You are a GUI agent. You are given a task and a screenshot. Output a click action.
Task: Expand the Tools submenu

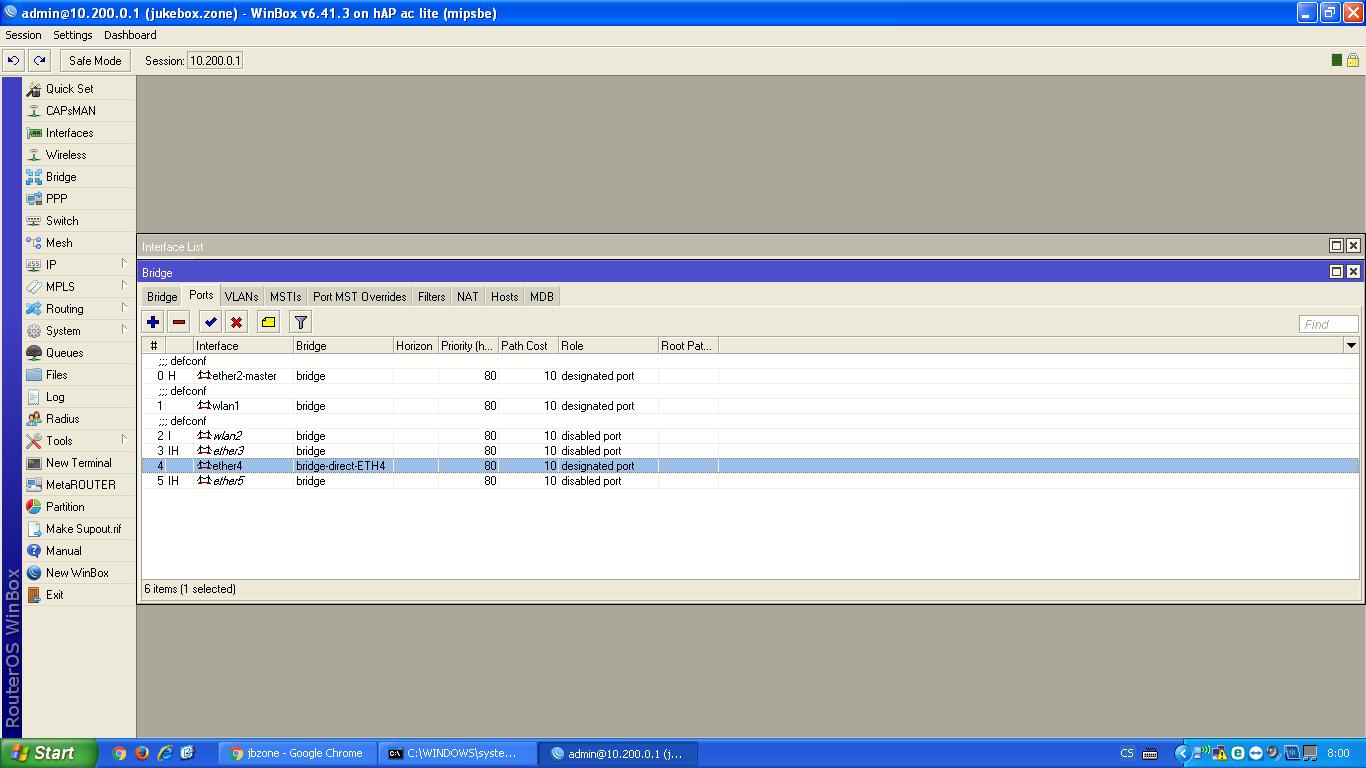point(79,441)
